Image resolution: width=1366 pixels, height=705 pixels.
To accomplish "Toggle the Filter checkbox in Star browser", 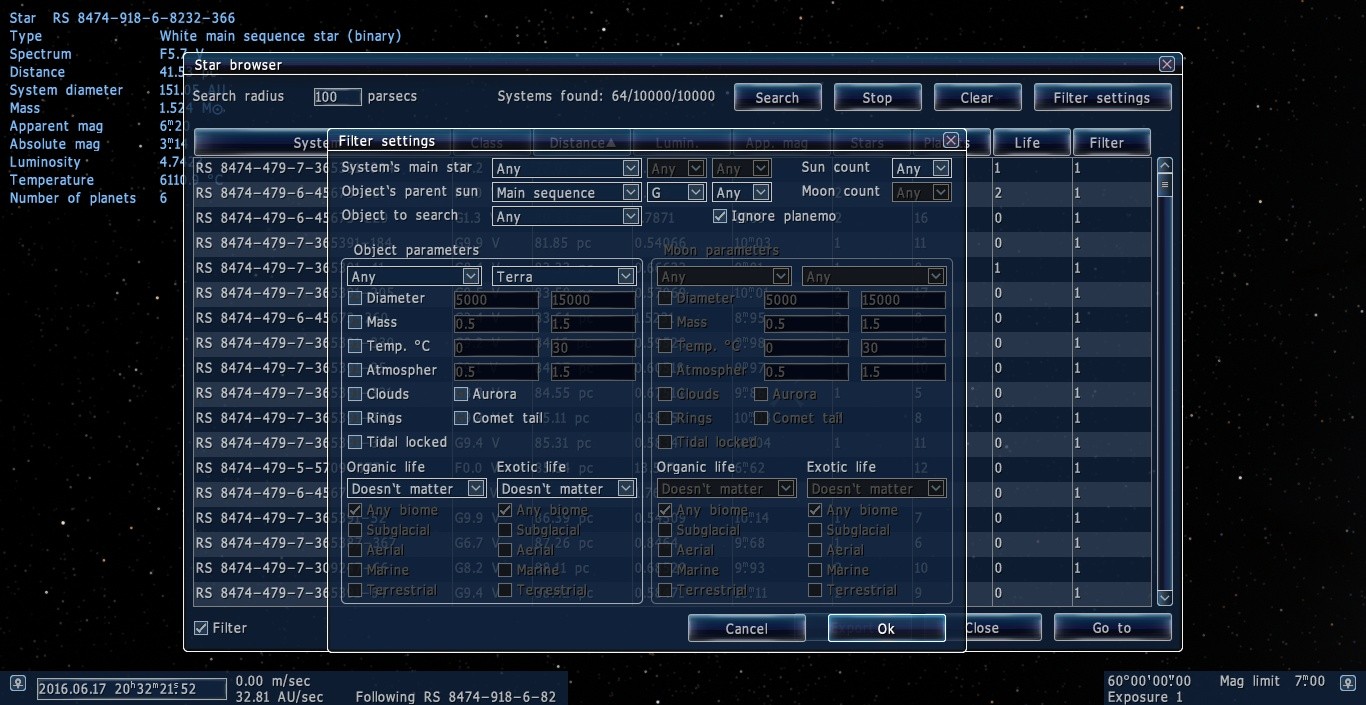I will (201, 628).
